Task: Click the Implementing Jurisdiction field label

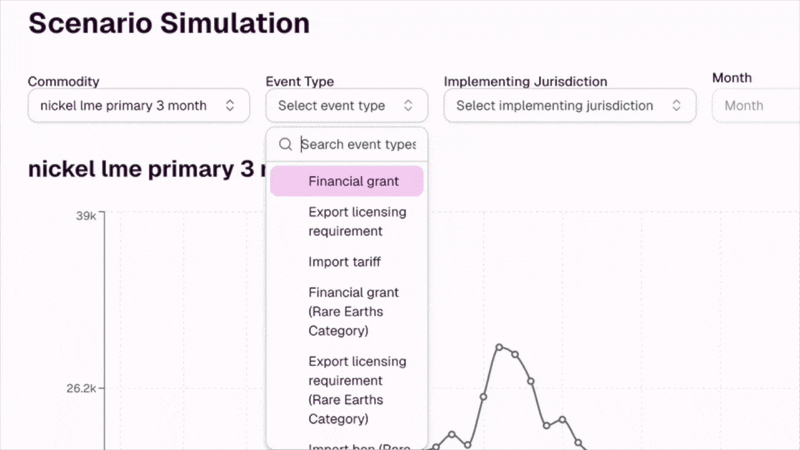Action: click(x=525, y=81)
